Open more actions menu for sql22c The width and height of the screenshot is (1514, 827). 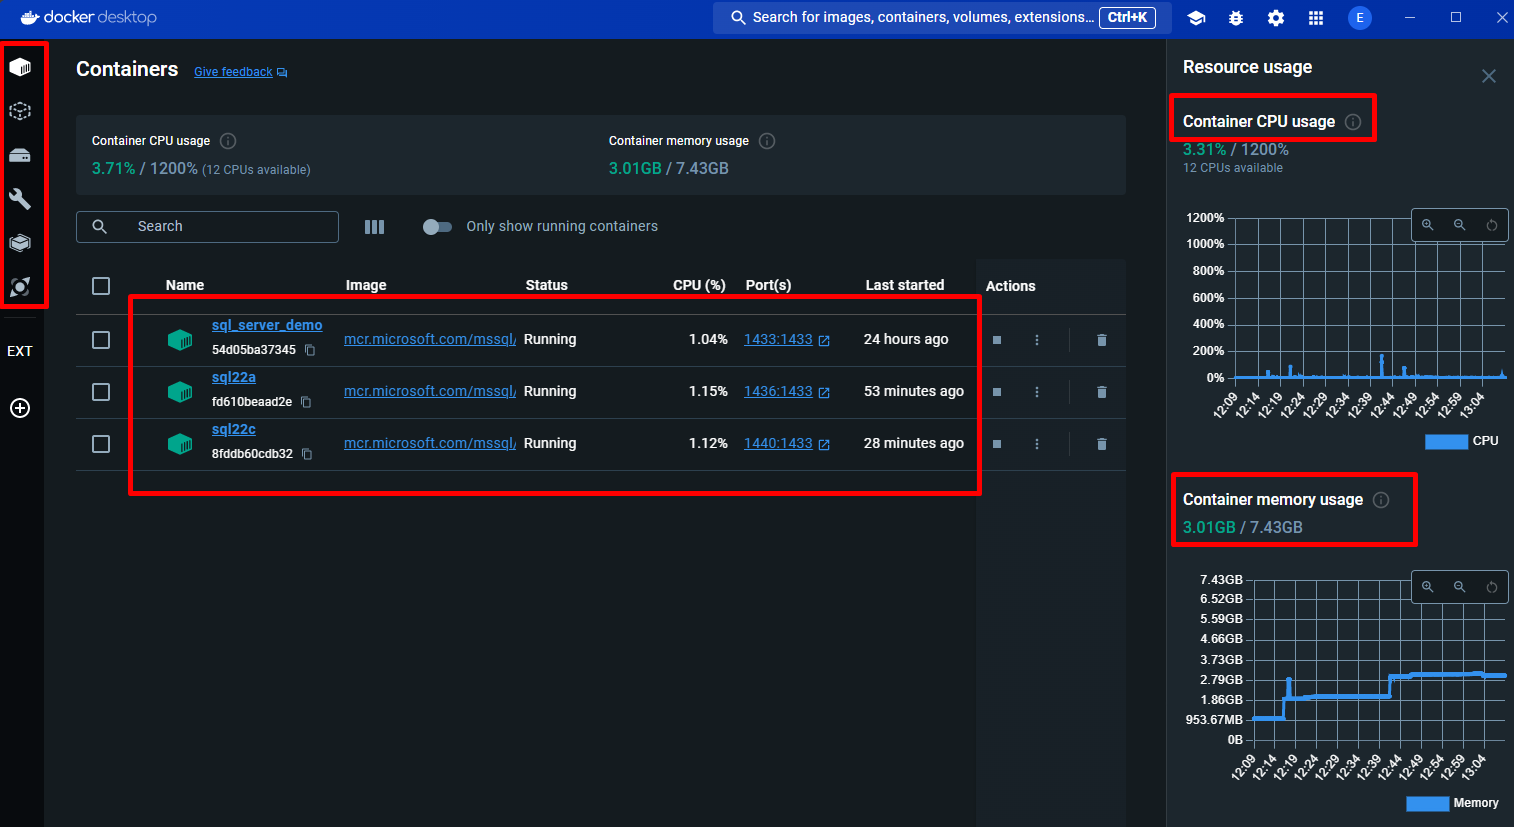point(1037,444)
